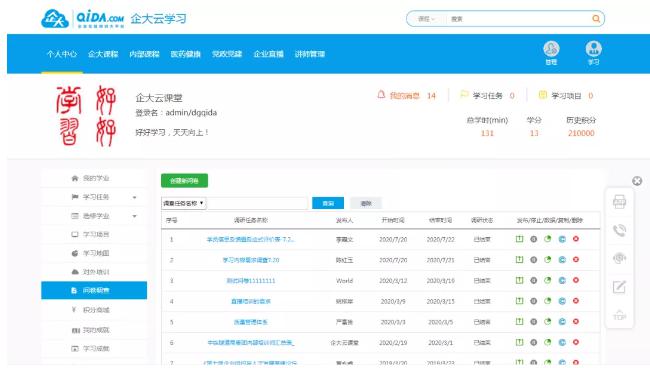Open the 管理 admin avatar icon
The width and height of the screenshot is (650, 368).
[x=551, y=49]
